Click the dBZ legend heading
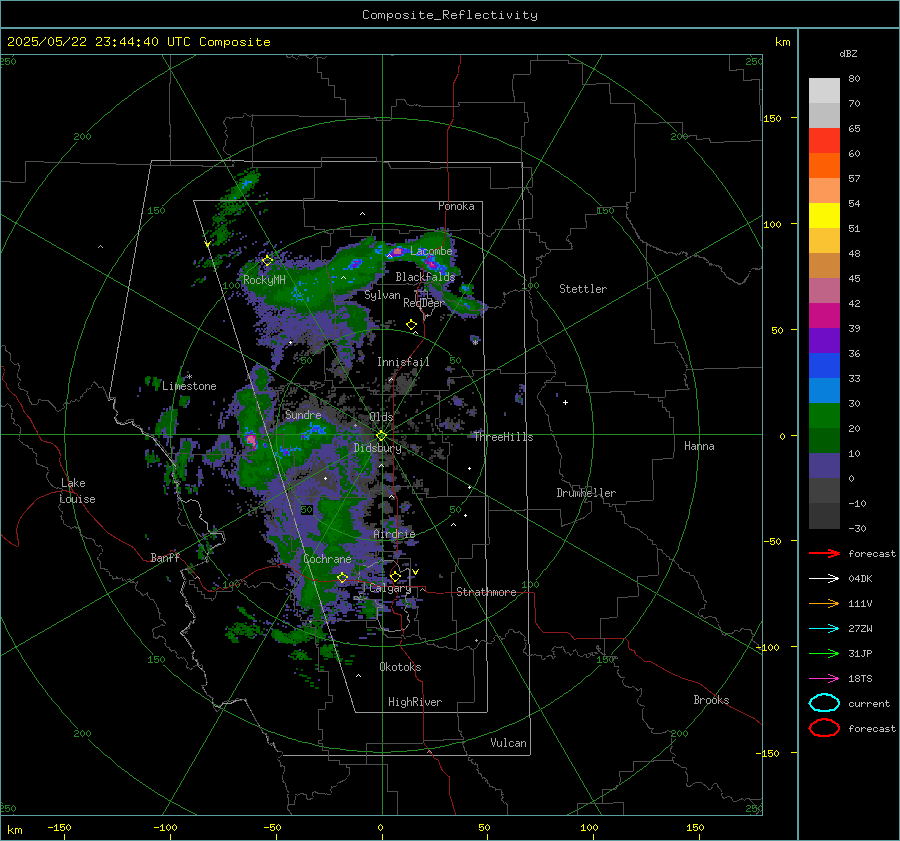900x841 pixels. 848,53
